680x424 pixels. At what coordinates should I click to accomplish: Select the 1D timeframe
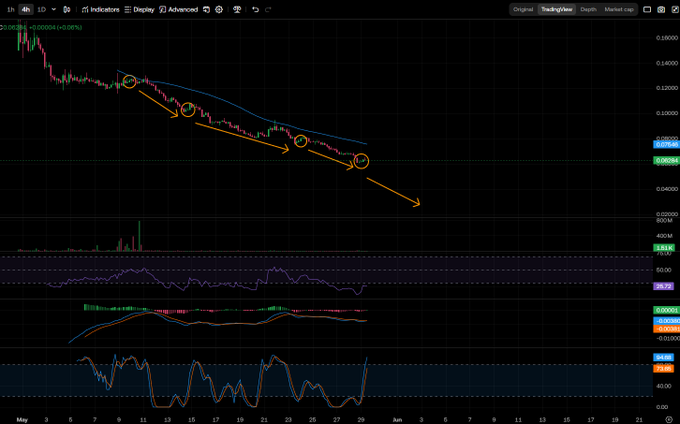coord(42,10)
